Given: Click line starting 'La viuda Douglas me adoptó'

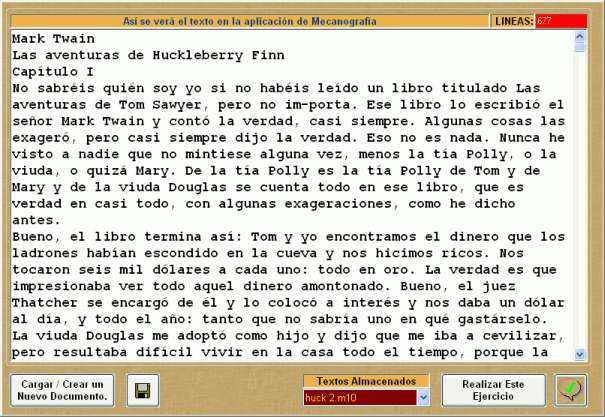Looking at the screenshot, I should 288,336.
